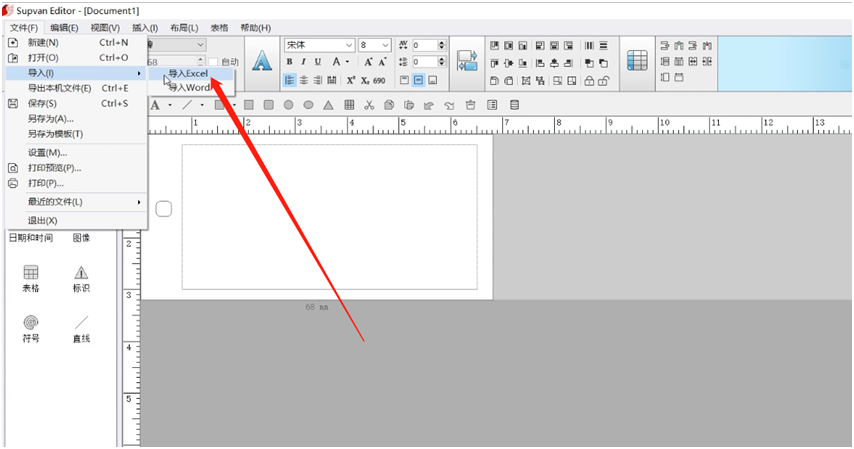
Task: Click the scissors cut icon in toolbar
Action: coord(369,105)
